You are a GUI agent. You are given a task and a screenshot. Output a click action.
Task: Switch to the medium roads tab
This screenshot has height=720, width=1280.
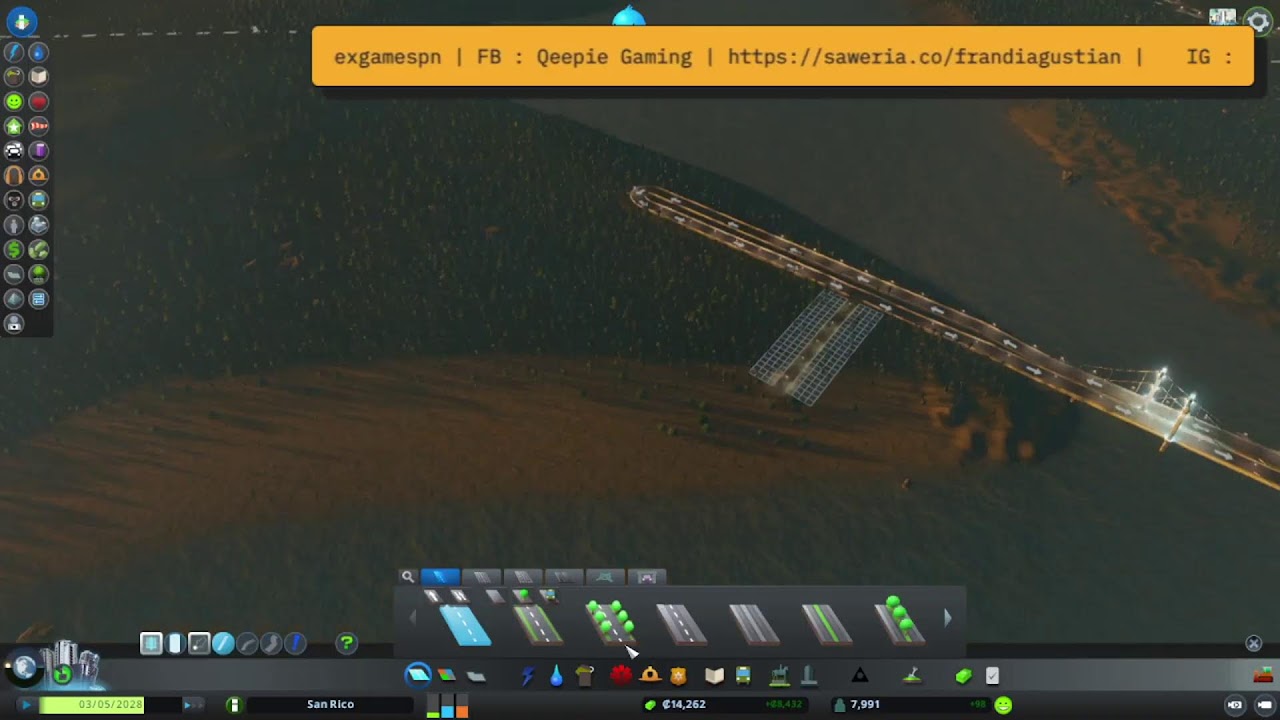[481, 577]
